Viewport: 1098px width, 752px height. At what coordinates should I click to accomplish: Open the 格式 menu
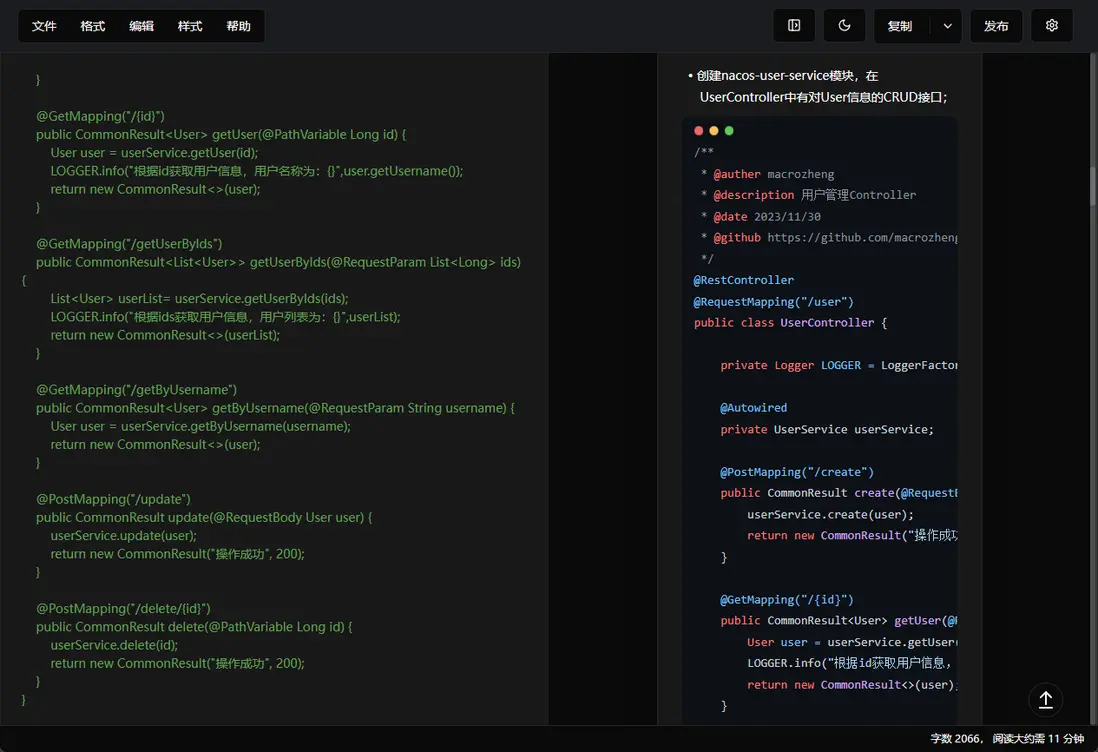point(93,26)
